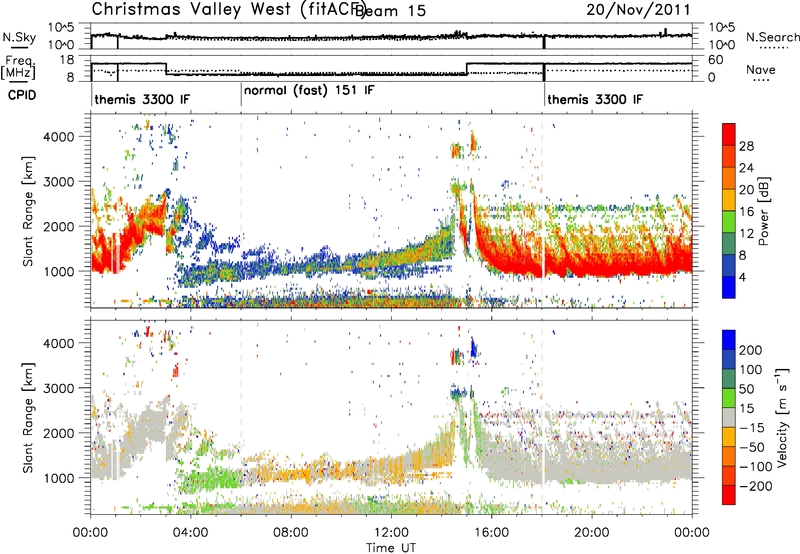
Task: Click the '28' power colorbar tick
Action: click(746, 146)
